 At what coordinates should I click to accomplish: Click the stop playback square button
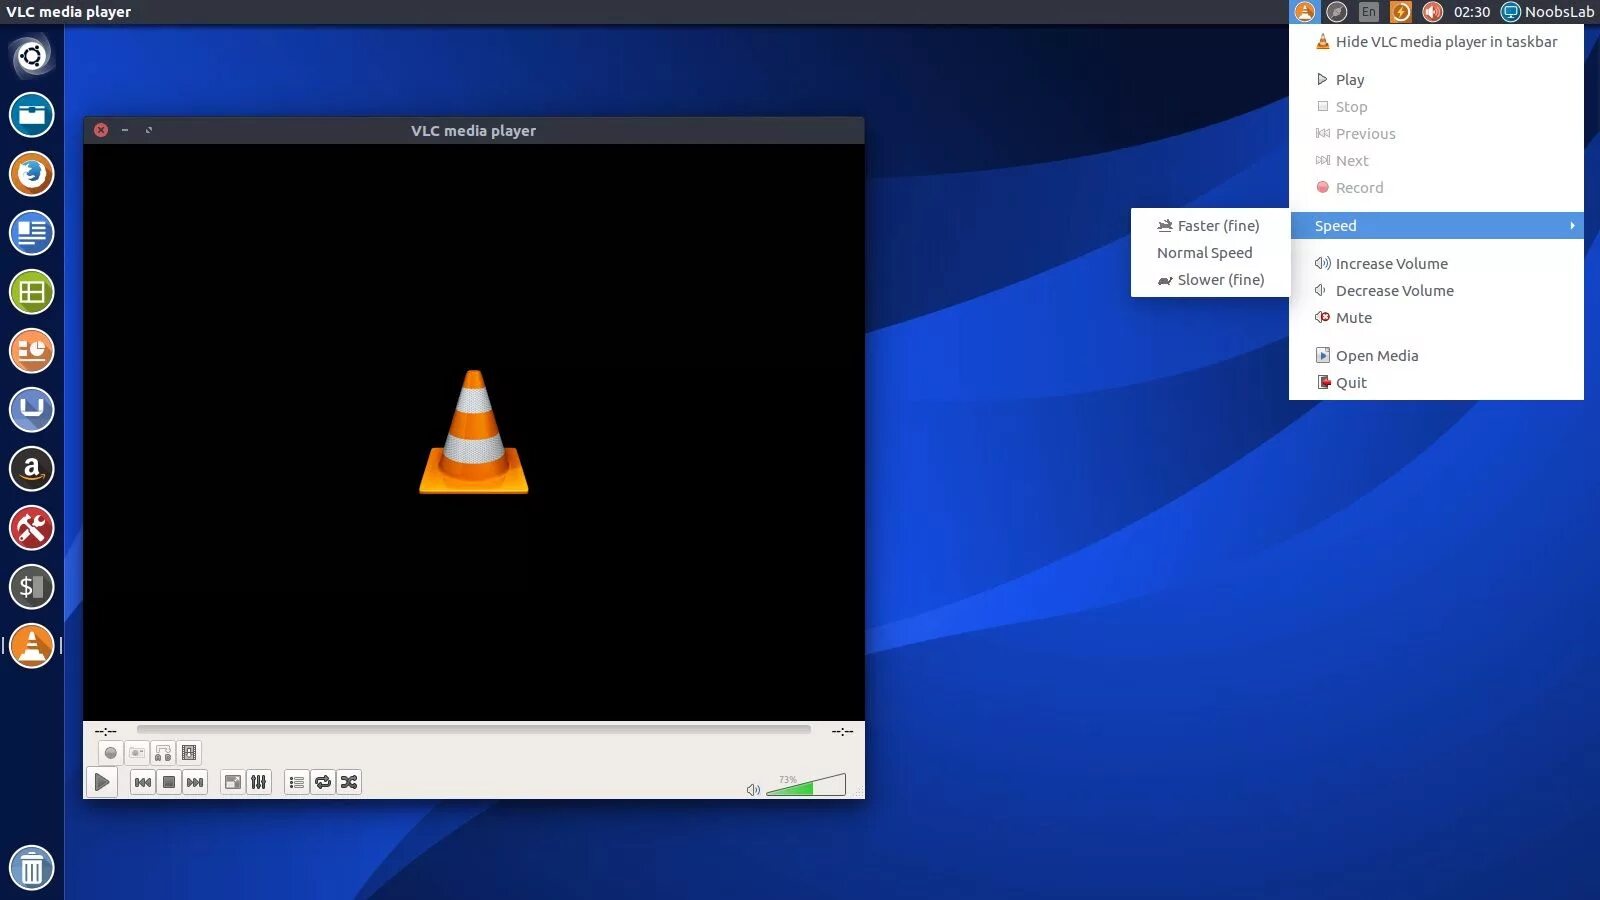tap(169, 782)
